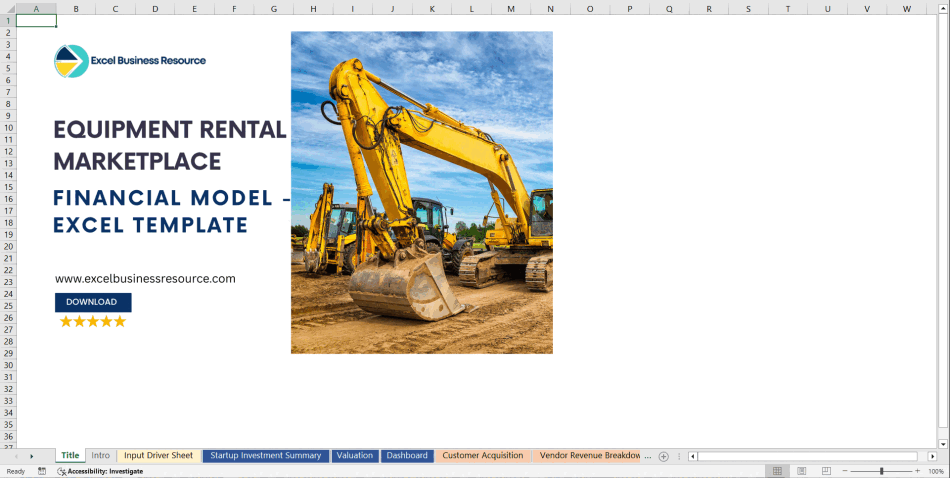Open the Input Driver Sheet tab
Screen dimensions: 950x478
tap(158, 456)
